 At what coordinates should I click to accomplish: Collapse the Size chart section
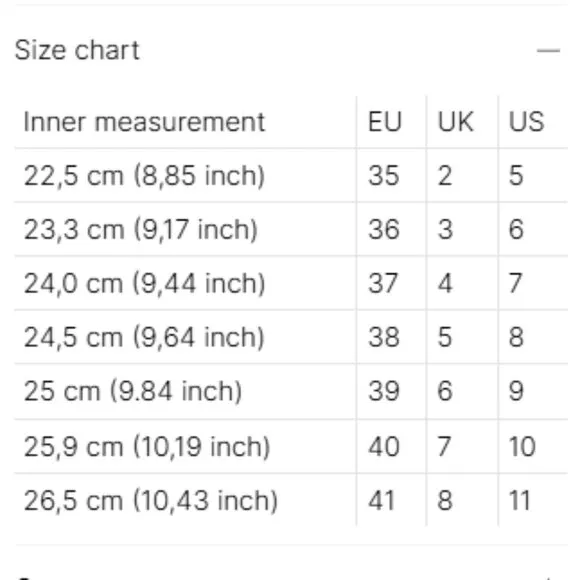[x=548, y=50]
